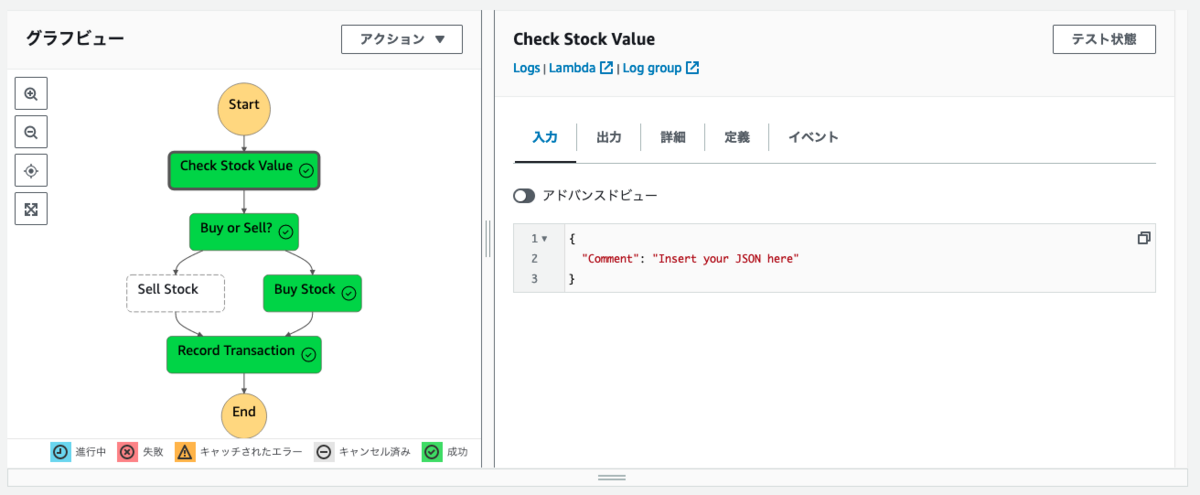Open the 定義 tab
1200x495 pixels.
point(737,137)
